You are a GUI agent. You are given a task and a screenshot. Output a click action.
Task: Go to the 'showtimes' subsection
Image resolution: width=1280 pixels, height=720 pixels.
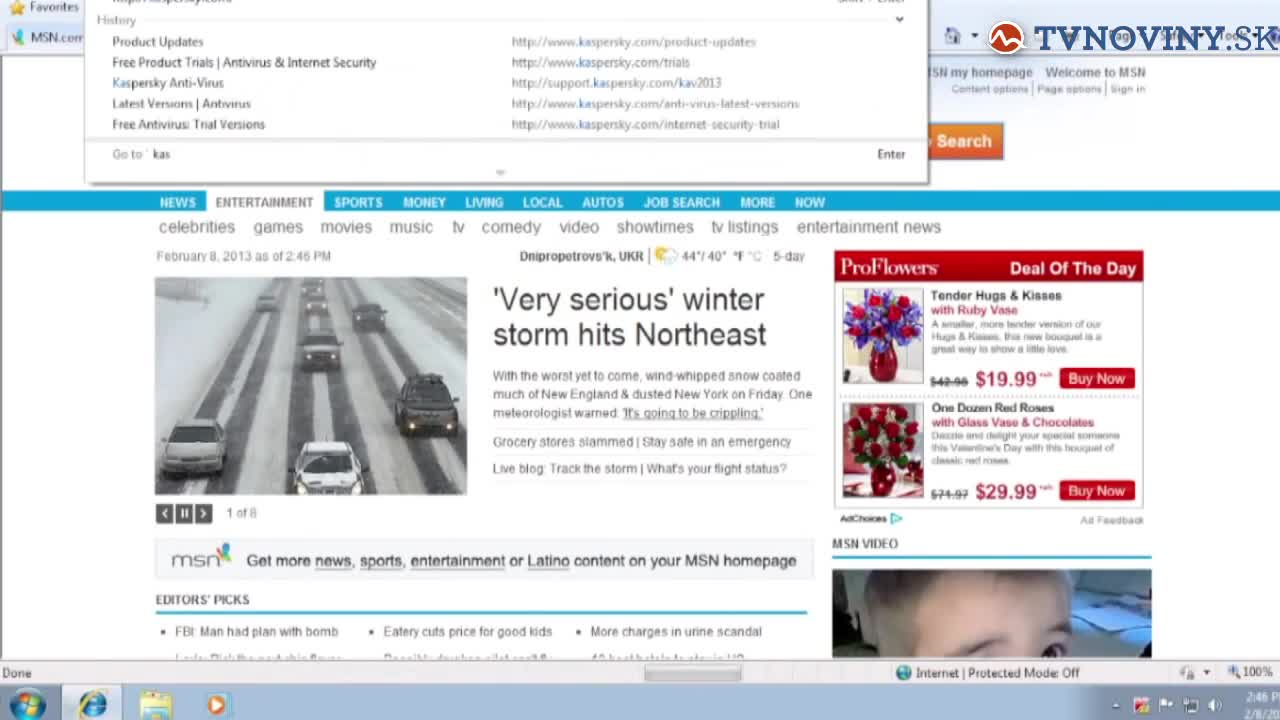click(655, 227)
